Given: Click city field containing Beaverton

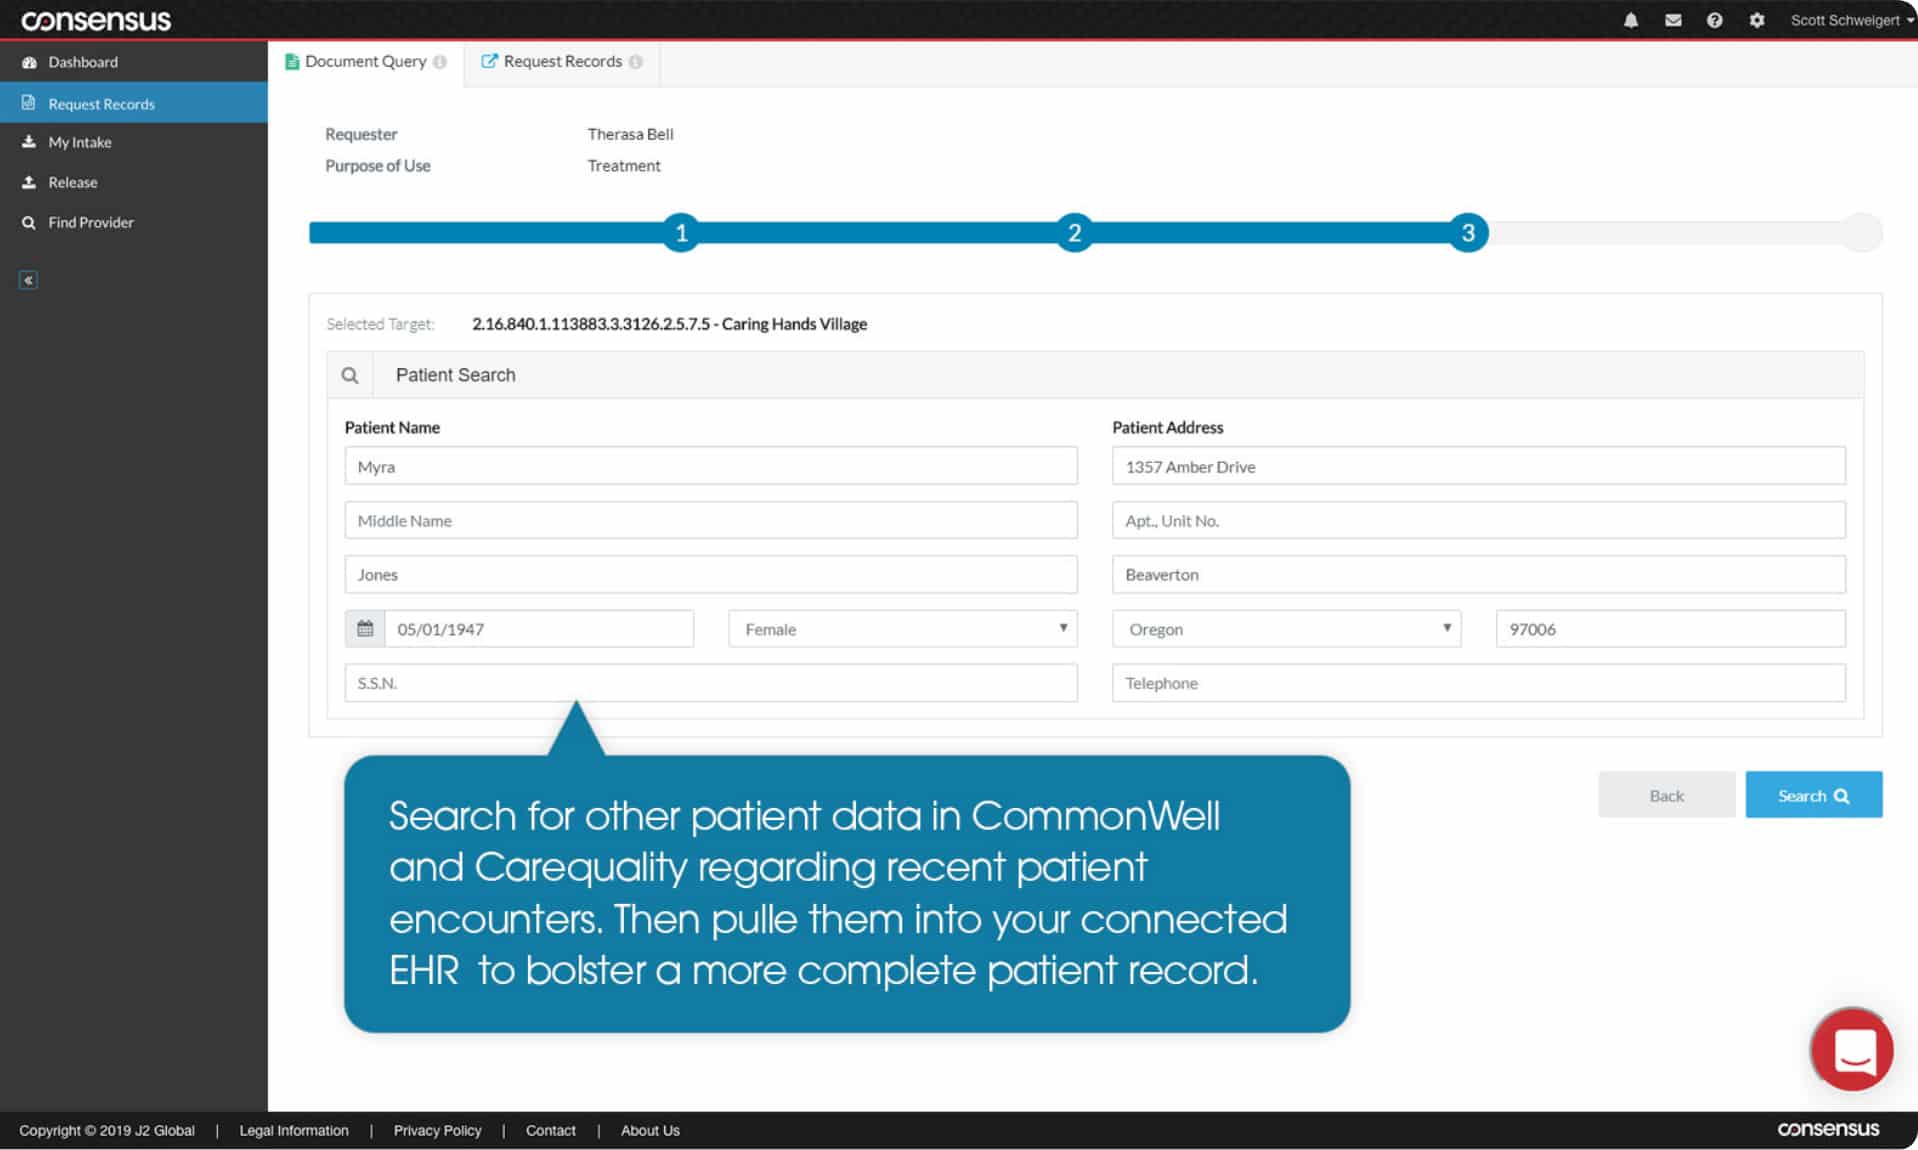Looking at the screenshot, I should pos(1478,574).
